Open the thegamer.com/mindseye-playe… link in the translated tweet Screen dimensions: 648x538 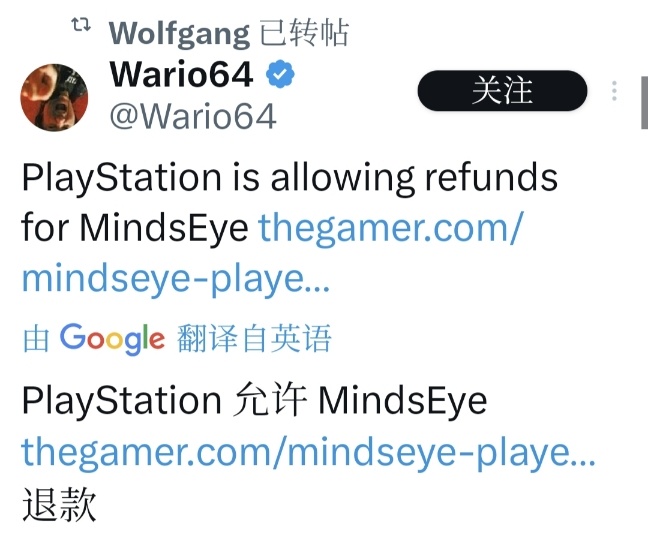308,452
